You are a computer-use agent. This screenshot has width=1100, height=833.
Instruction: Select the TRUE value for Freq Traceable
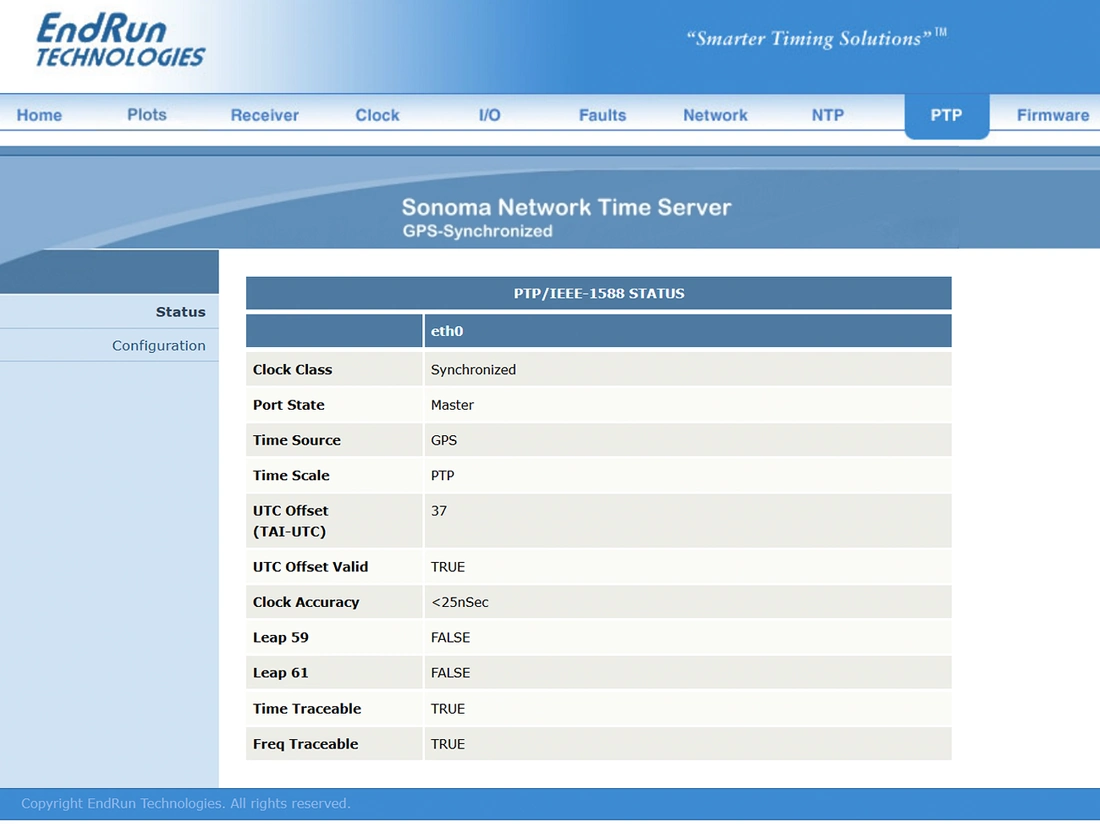click(448, 744)
